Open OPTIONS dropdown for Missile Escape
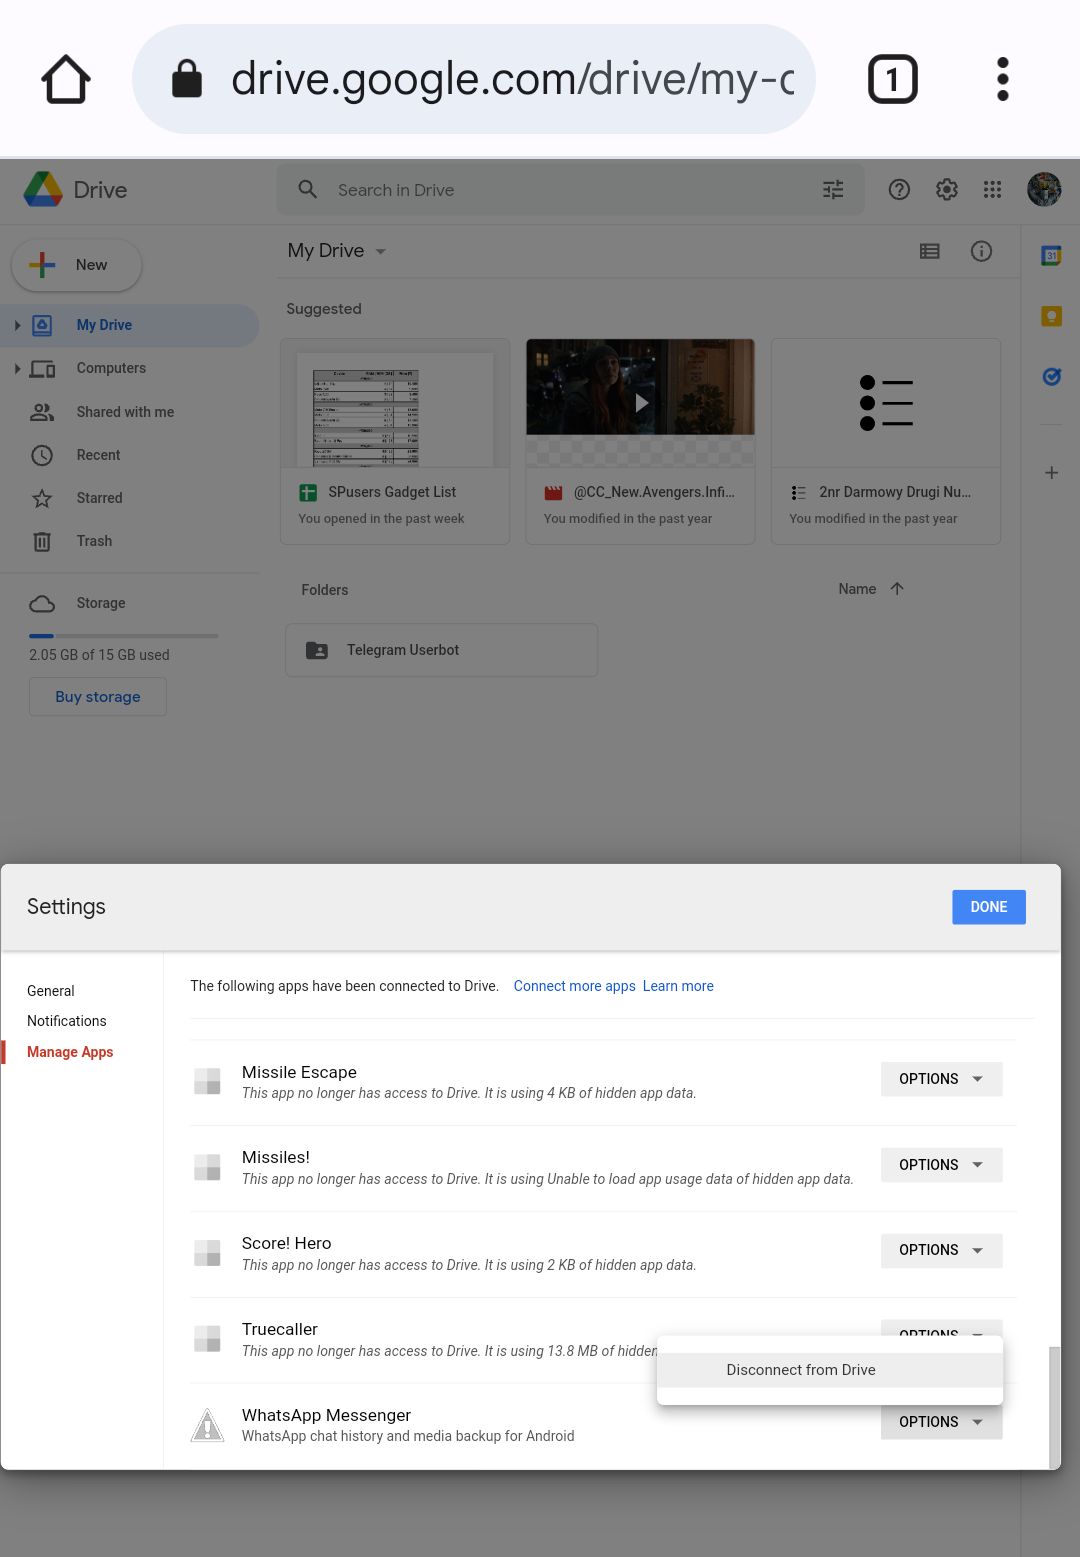Image resolution: width=1080 pixels, height=1557 pixels. click(x=941, y=1079)
